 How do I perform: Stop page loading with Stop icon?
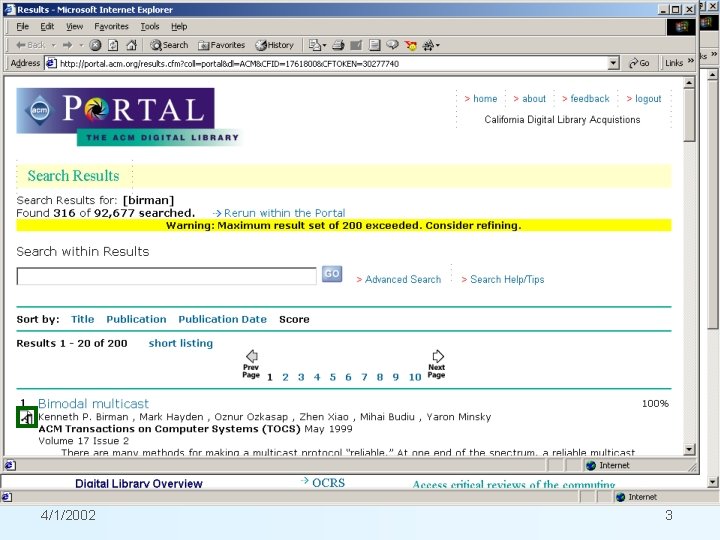coord(95,45)
